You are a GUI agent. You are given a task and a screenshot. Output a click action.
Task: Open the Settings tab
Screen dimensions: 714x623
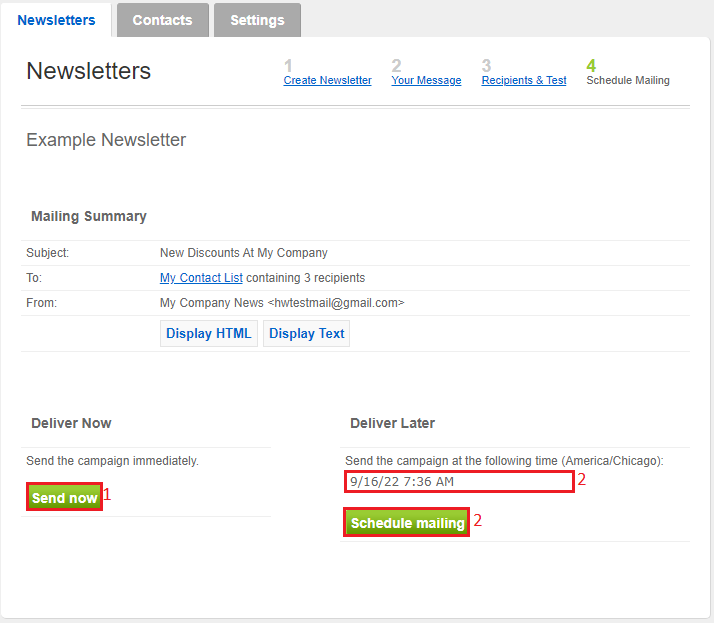257,20
